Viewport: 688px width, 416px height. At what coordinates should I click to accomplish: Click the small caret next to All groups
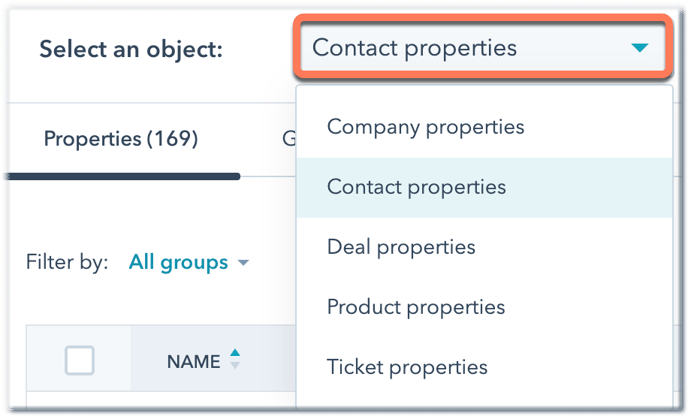pos(243,264)
